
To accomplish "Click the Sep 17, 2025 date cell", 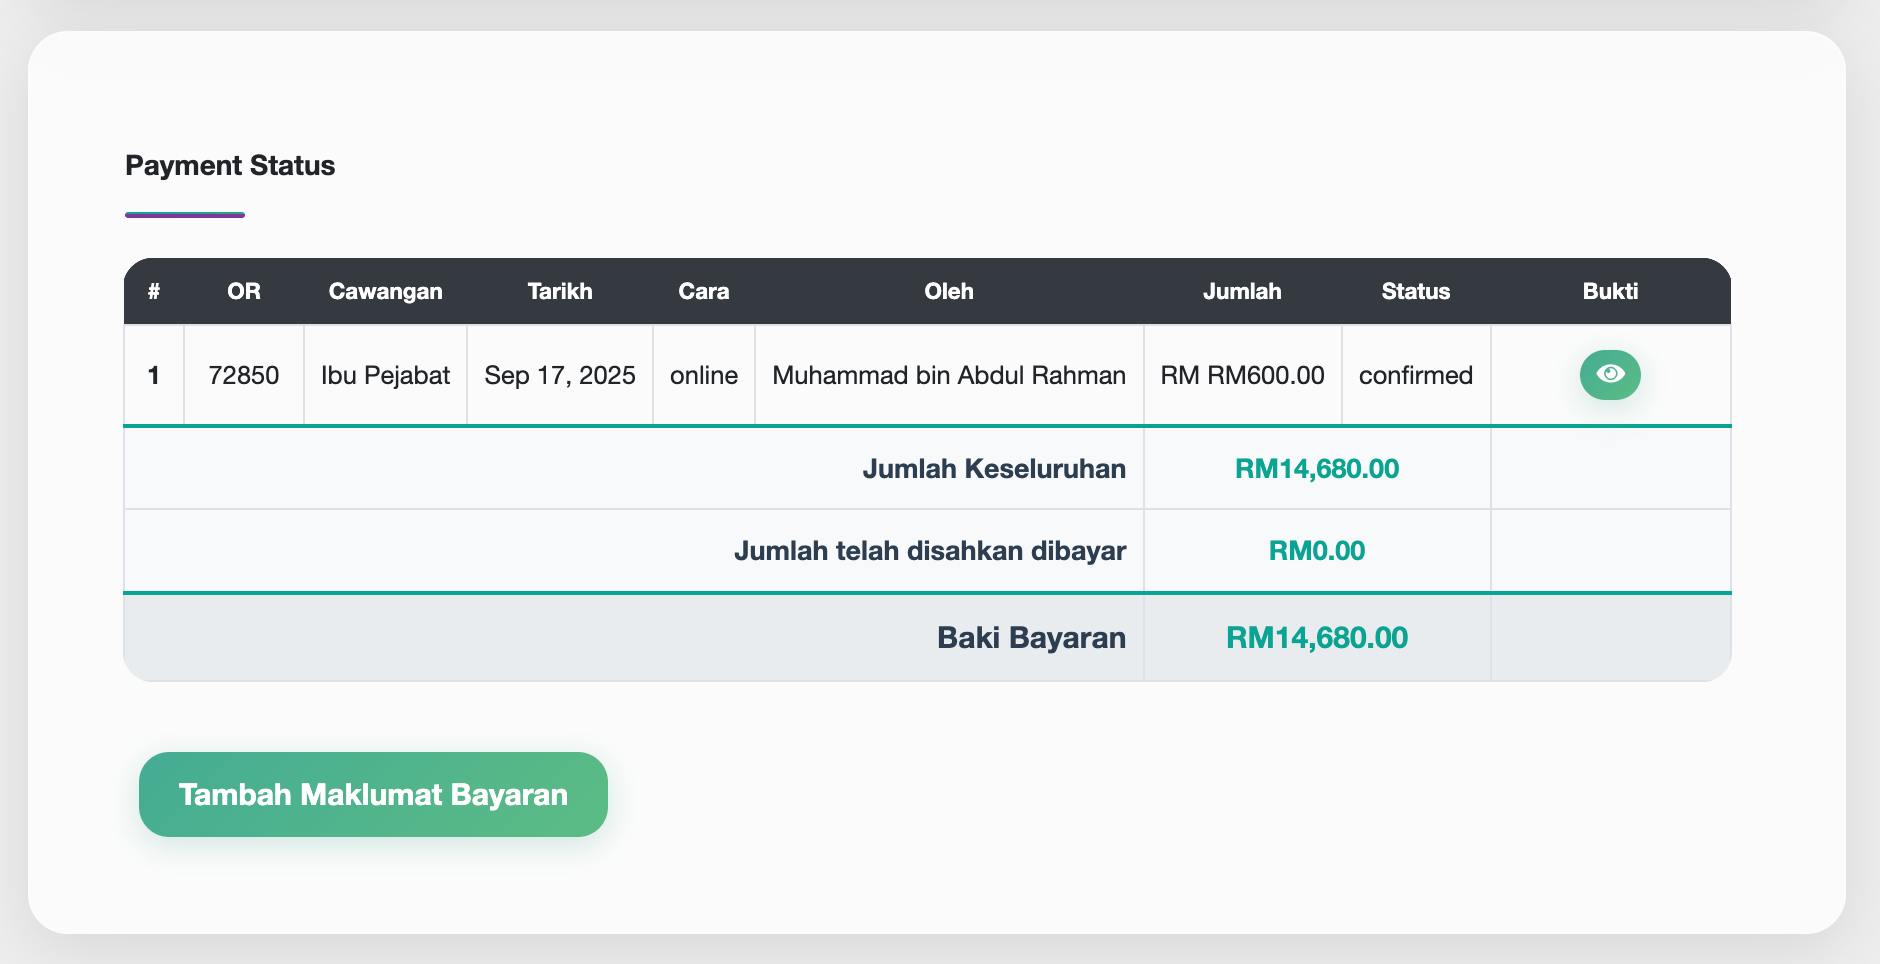I will click(x=560, y=375).
